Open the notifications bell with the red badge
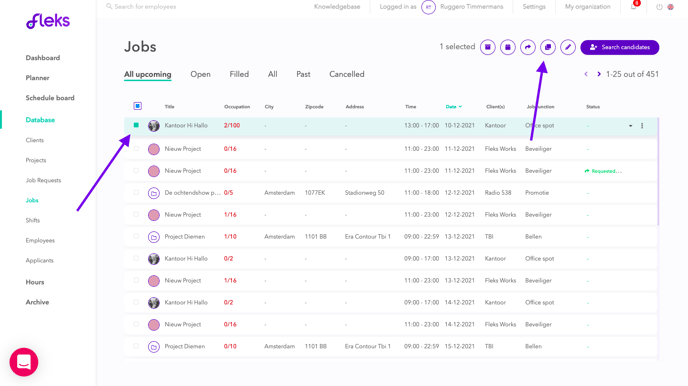The image size is (688, 386). coord(634,7)
